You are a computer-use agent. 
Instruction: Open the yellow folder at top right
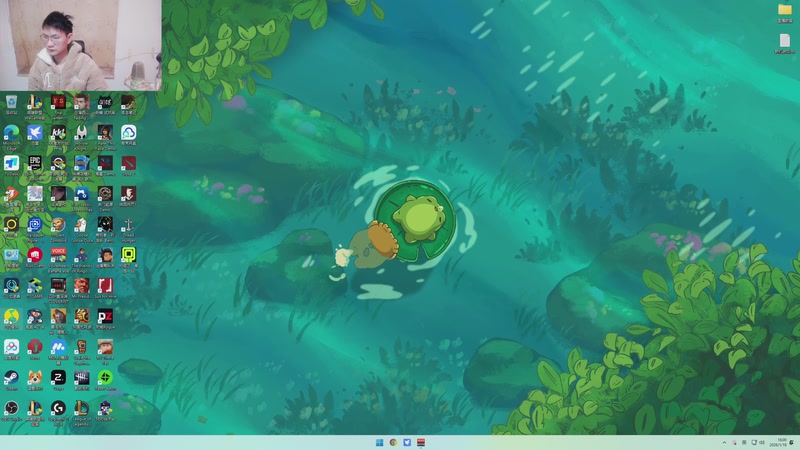point(785,12)
